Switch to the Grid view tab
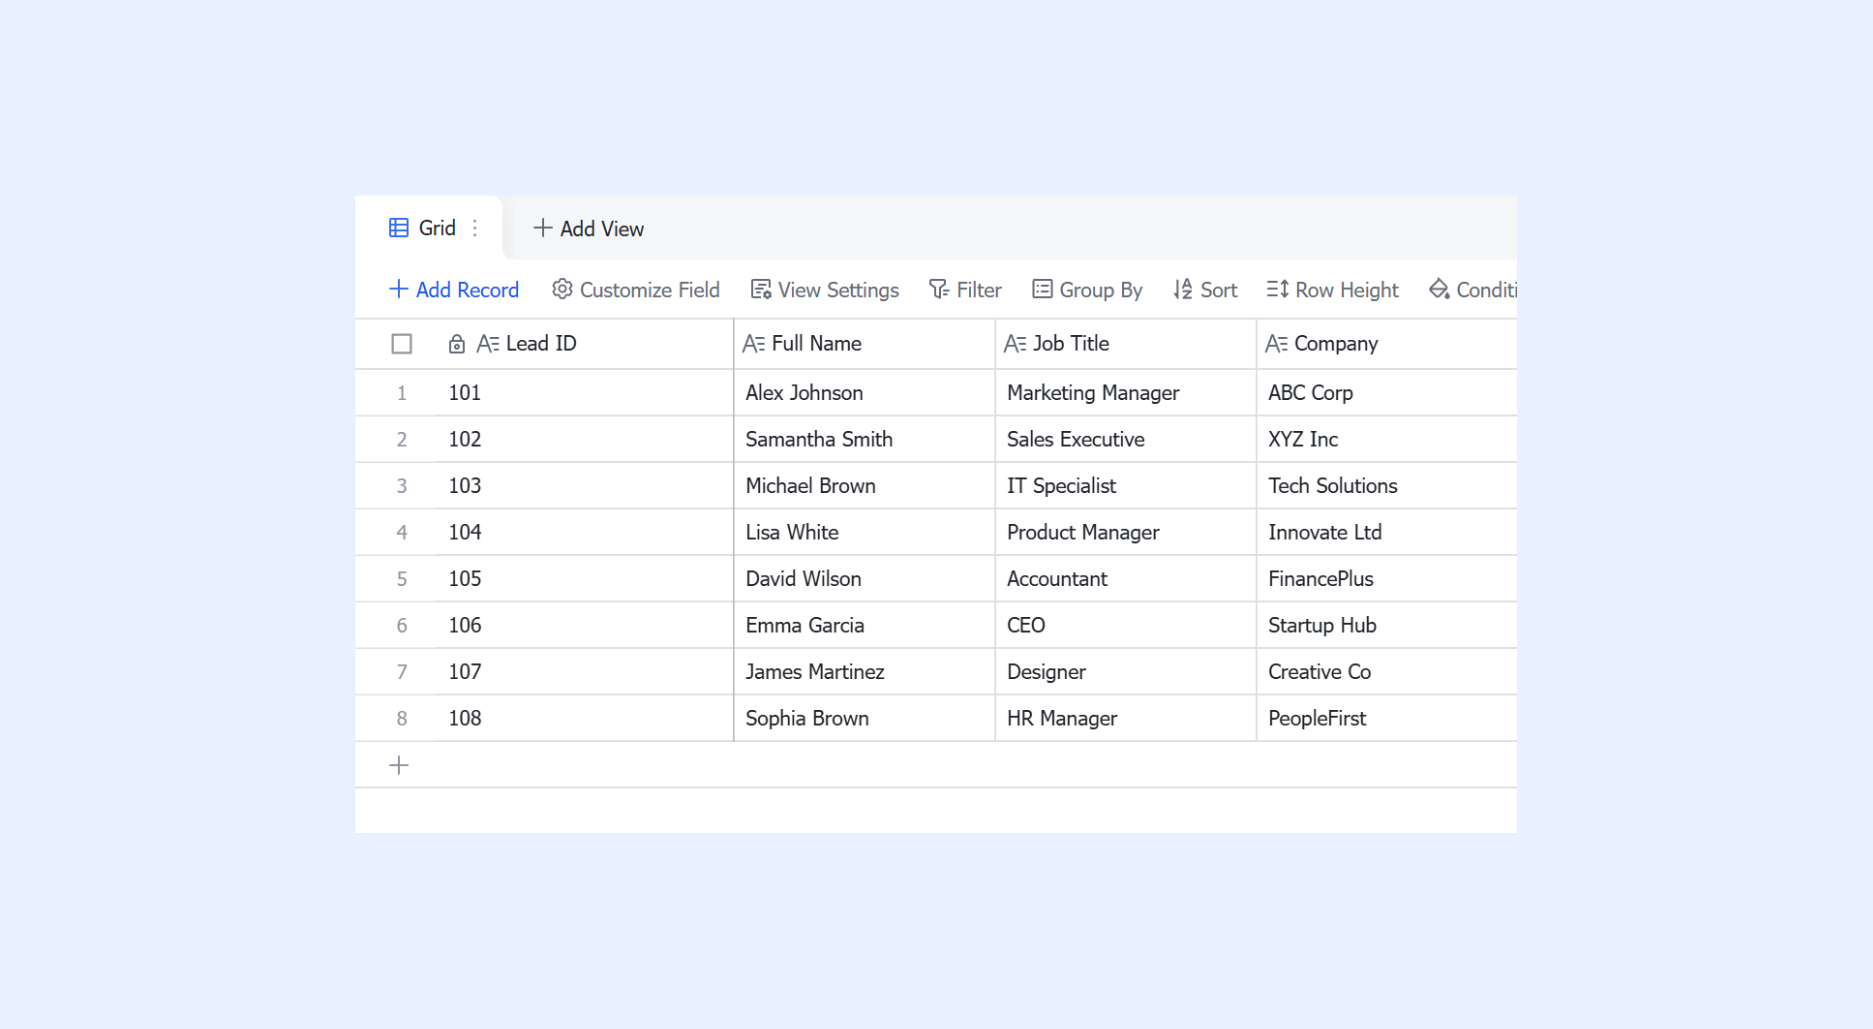This screenshot has width=1873, height=1029. tap(428, 228)
